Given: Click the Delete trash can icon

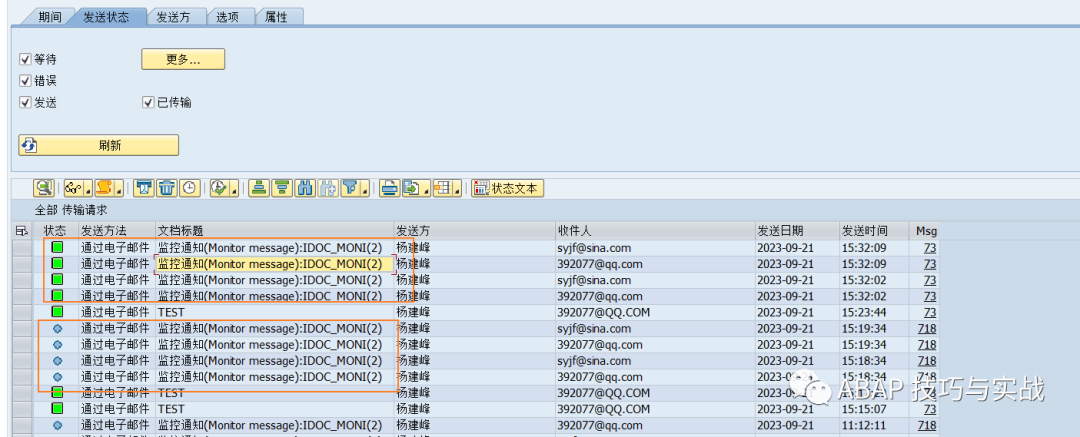Looking at the screenshot, I should point(167,187).
